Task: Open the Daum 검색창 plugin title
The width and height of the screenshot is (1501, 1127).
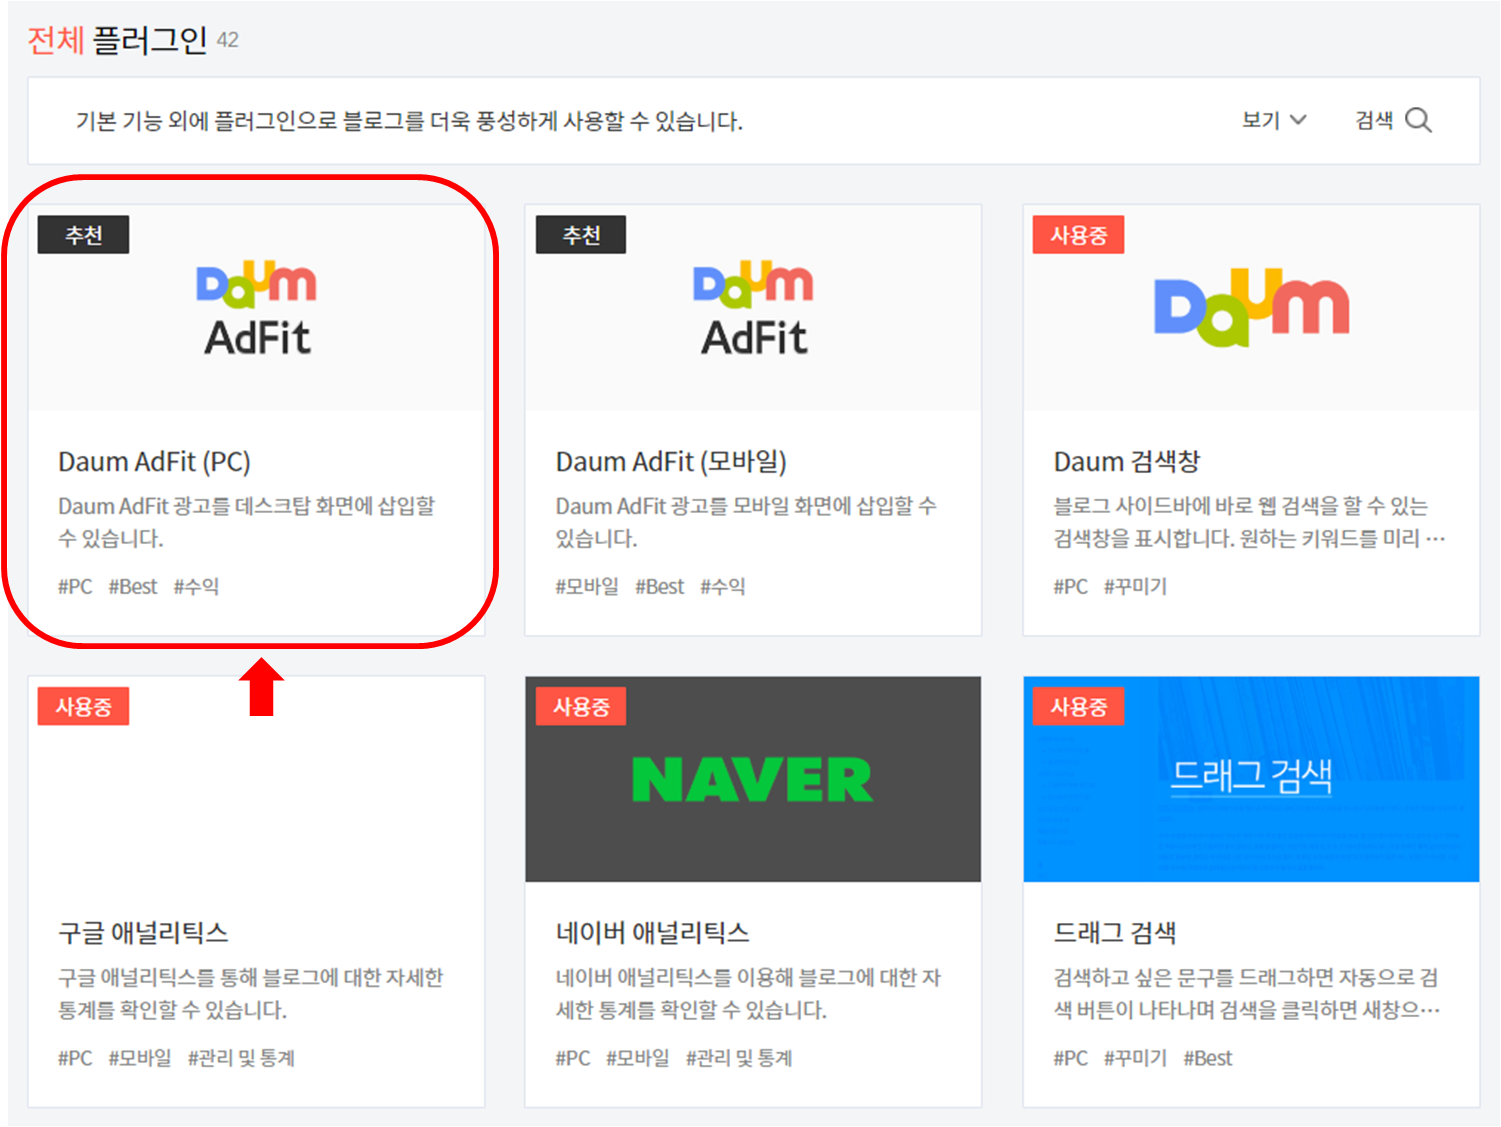Action: point(1127,462)
